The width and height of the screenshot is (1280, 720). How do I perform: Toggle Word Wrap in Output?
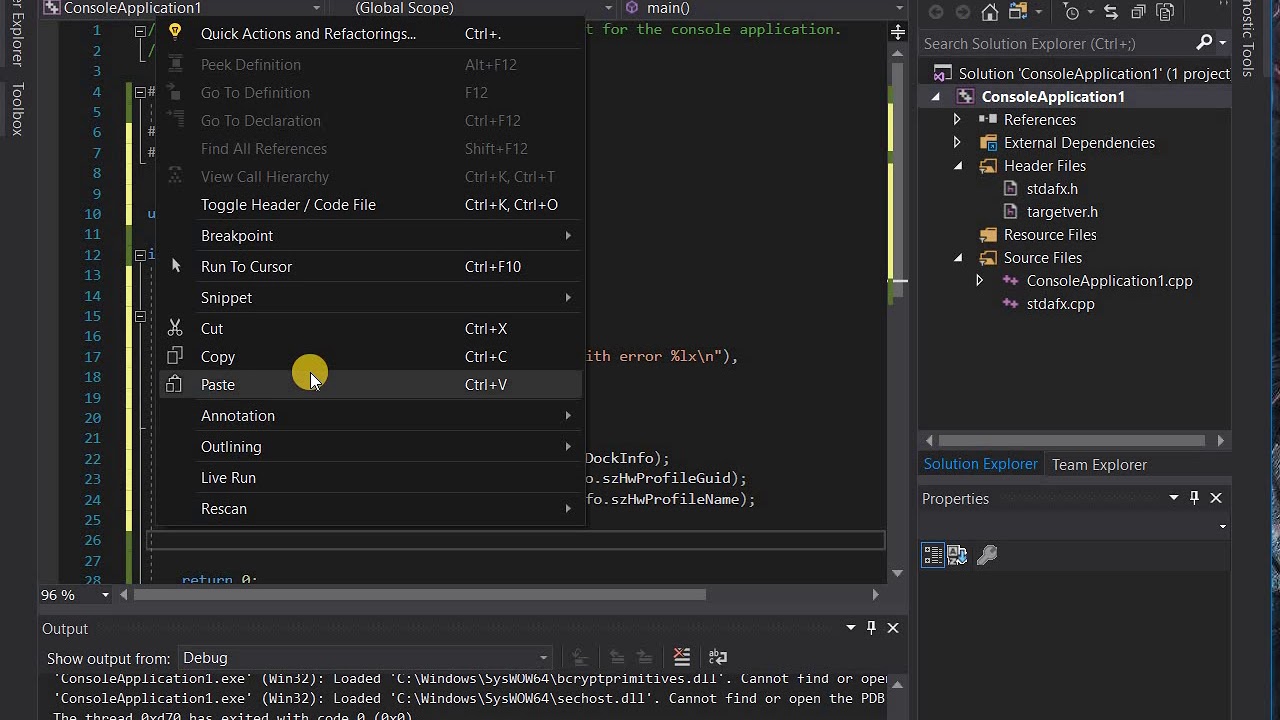click(717, 657)
